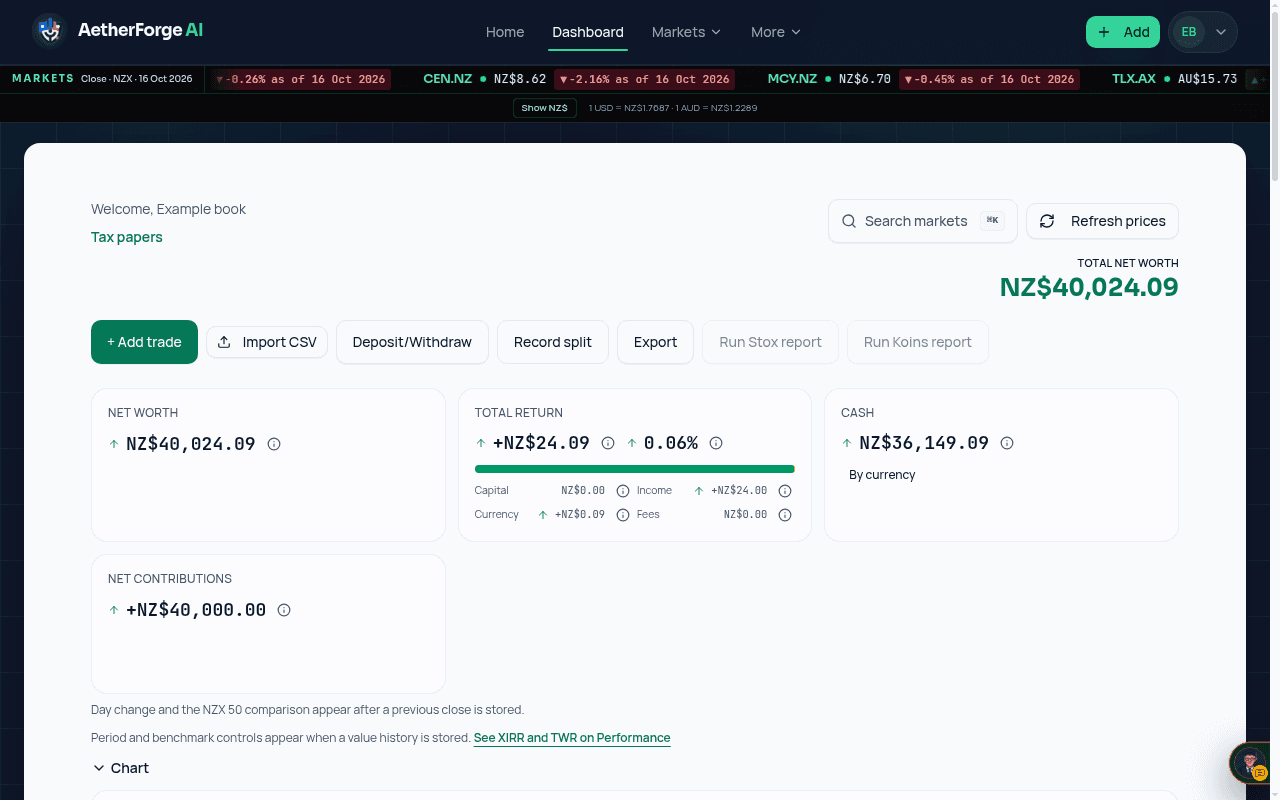Show info for Capital NZ$0.00
This screenshot has height=800, width=1280.
coord(623,491)
